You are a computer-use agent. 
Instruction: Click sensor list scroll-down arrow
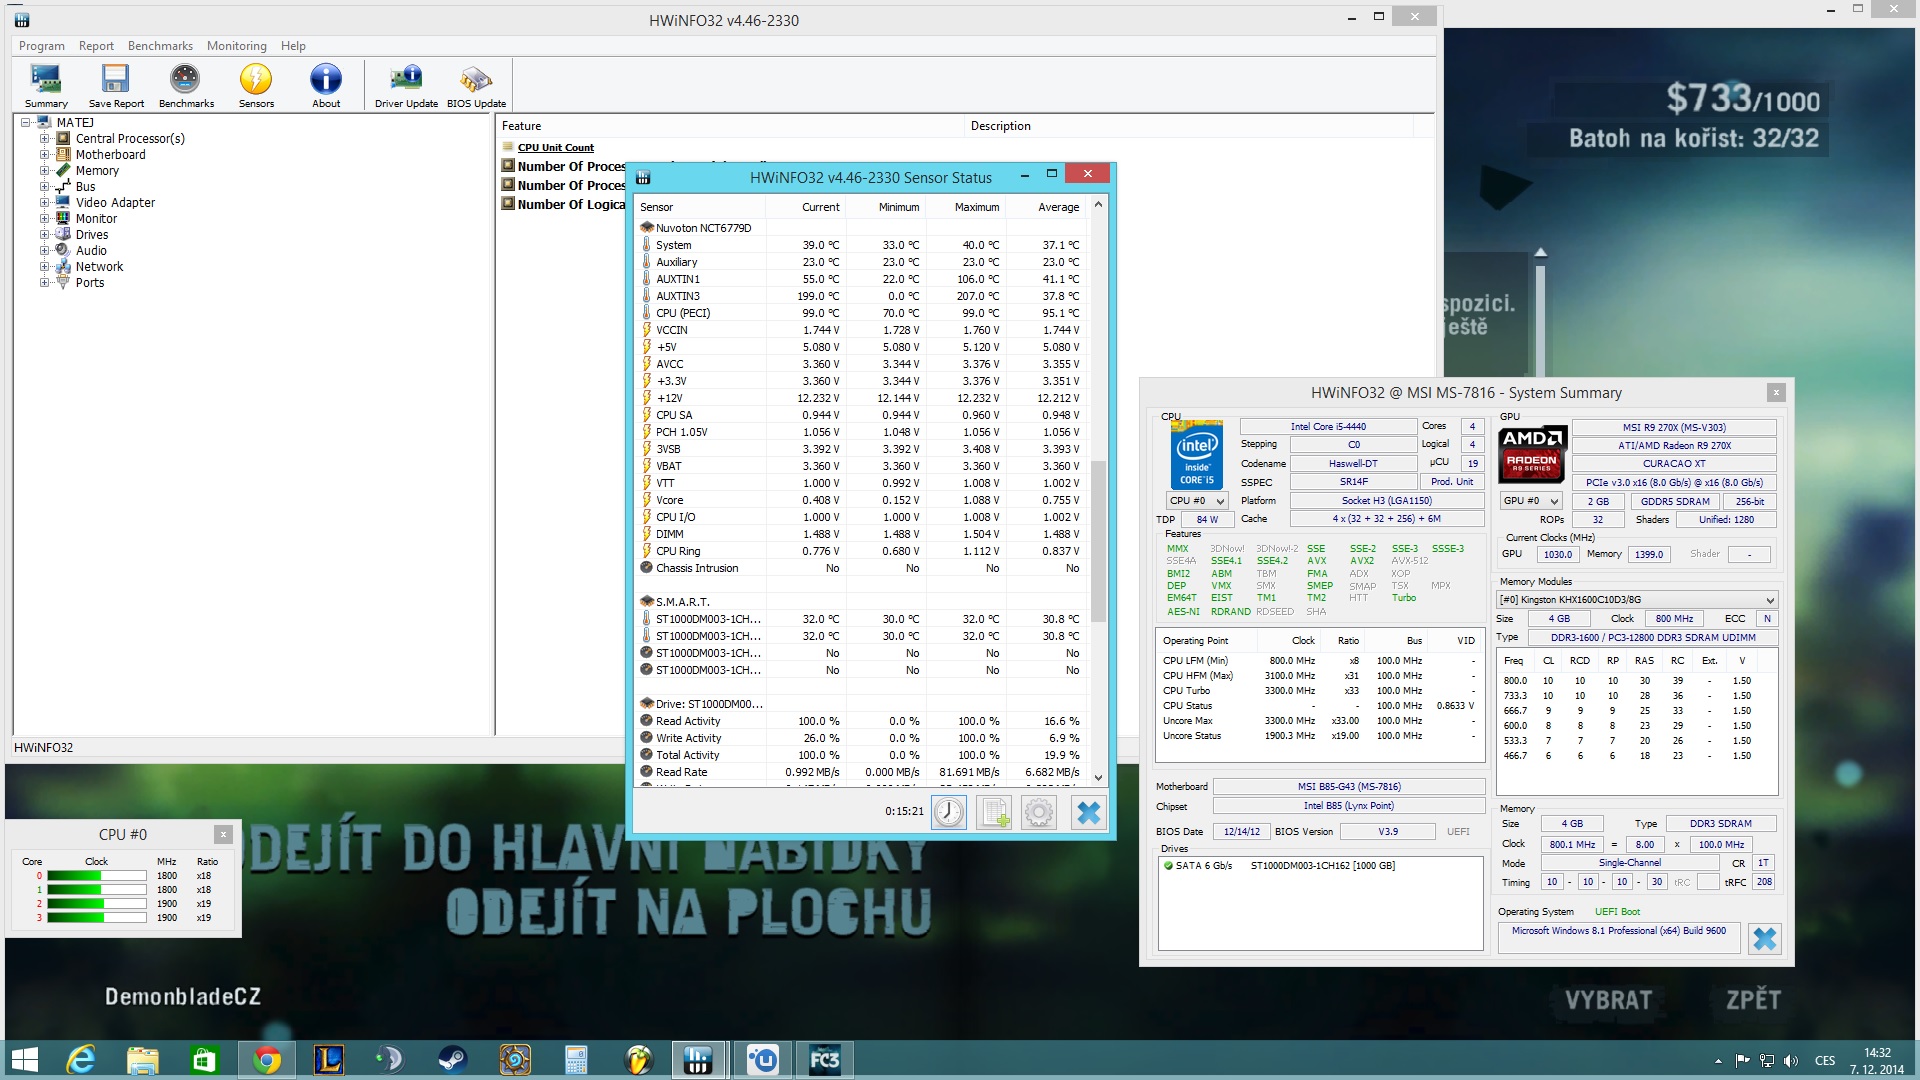pos(1098,778)
